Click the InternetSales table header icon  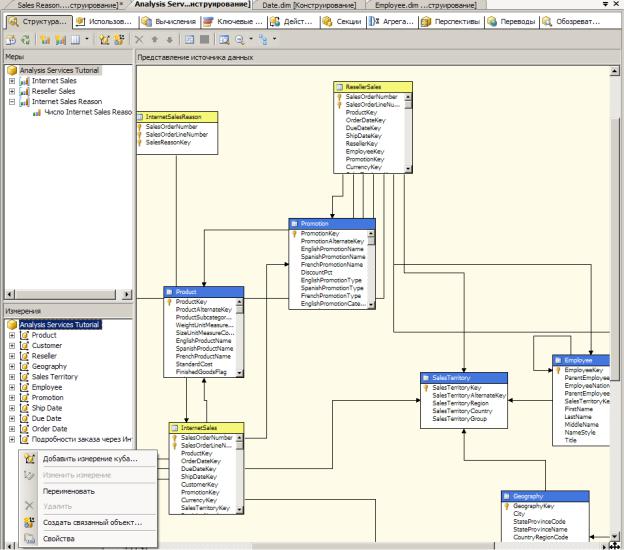click(x=174, y=428)
